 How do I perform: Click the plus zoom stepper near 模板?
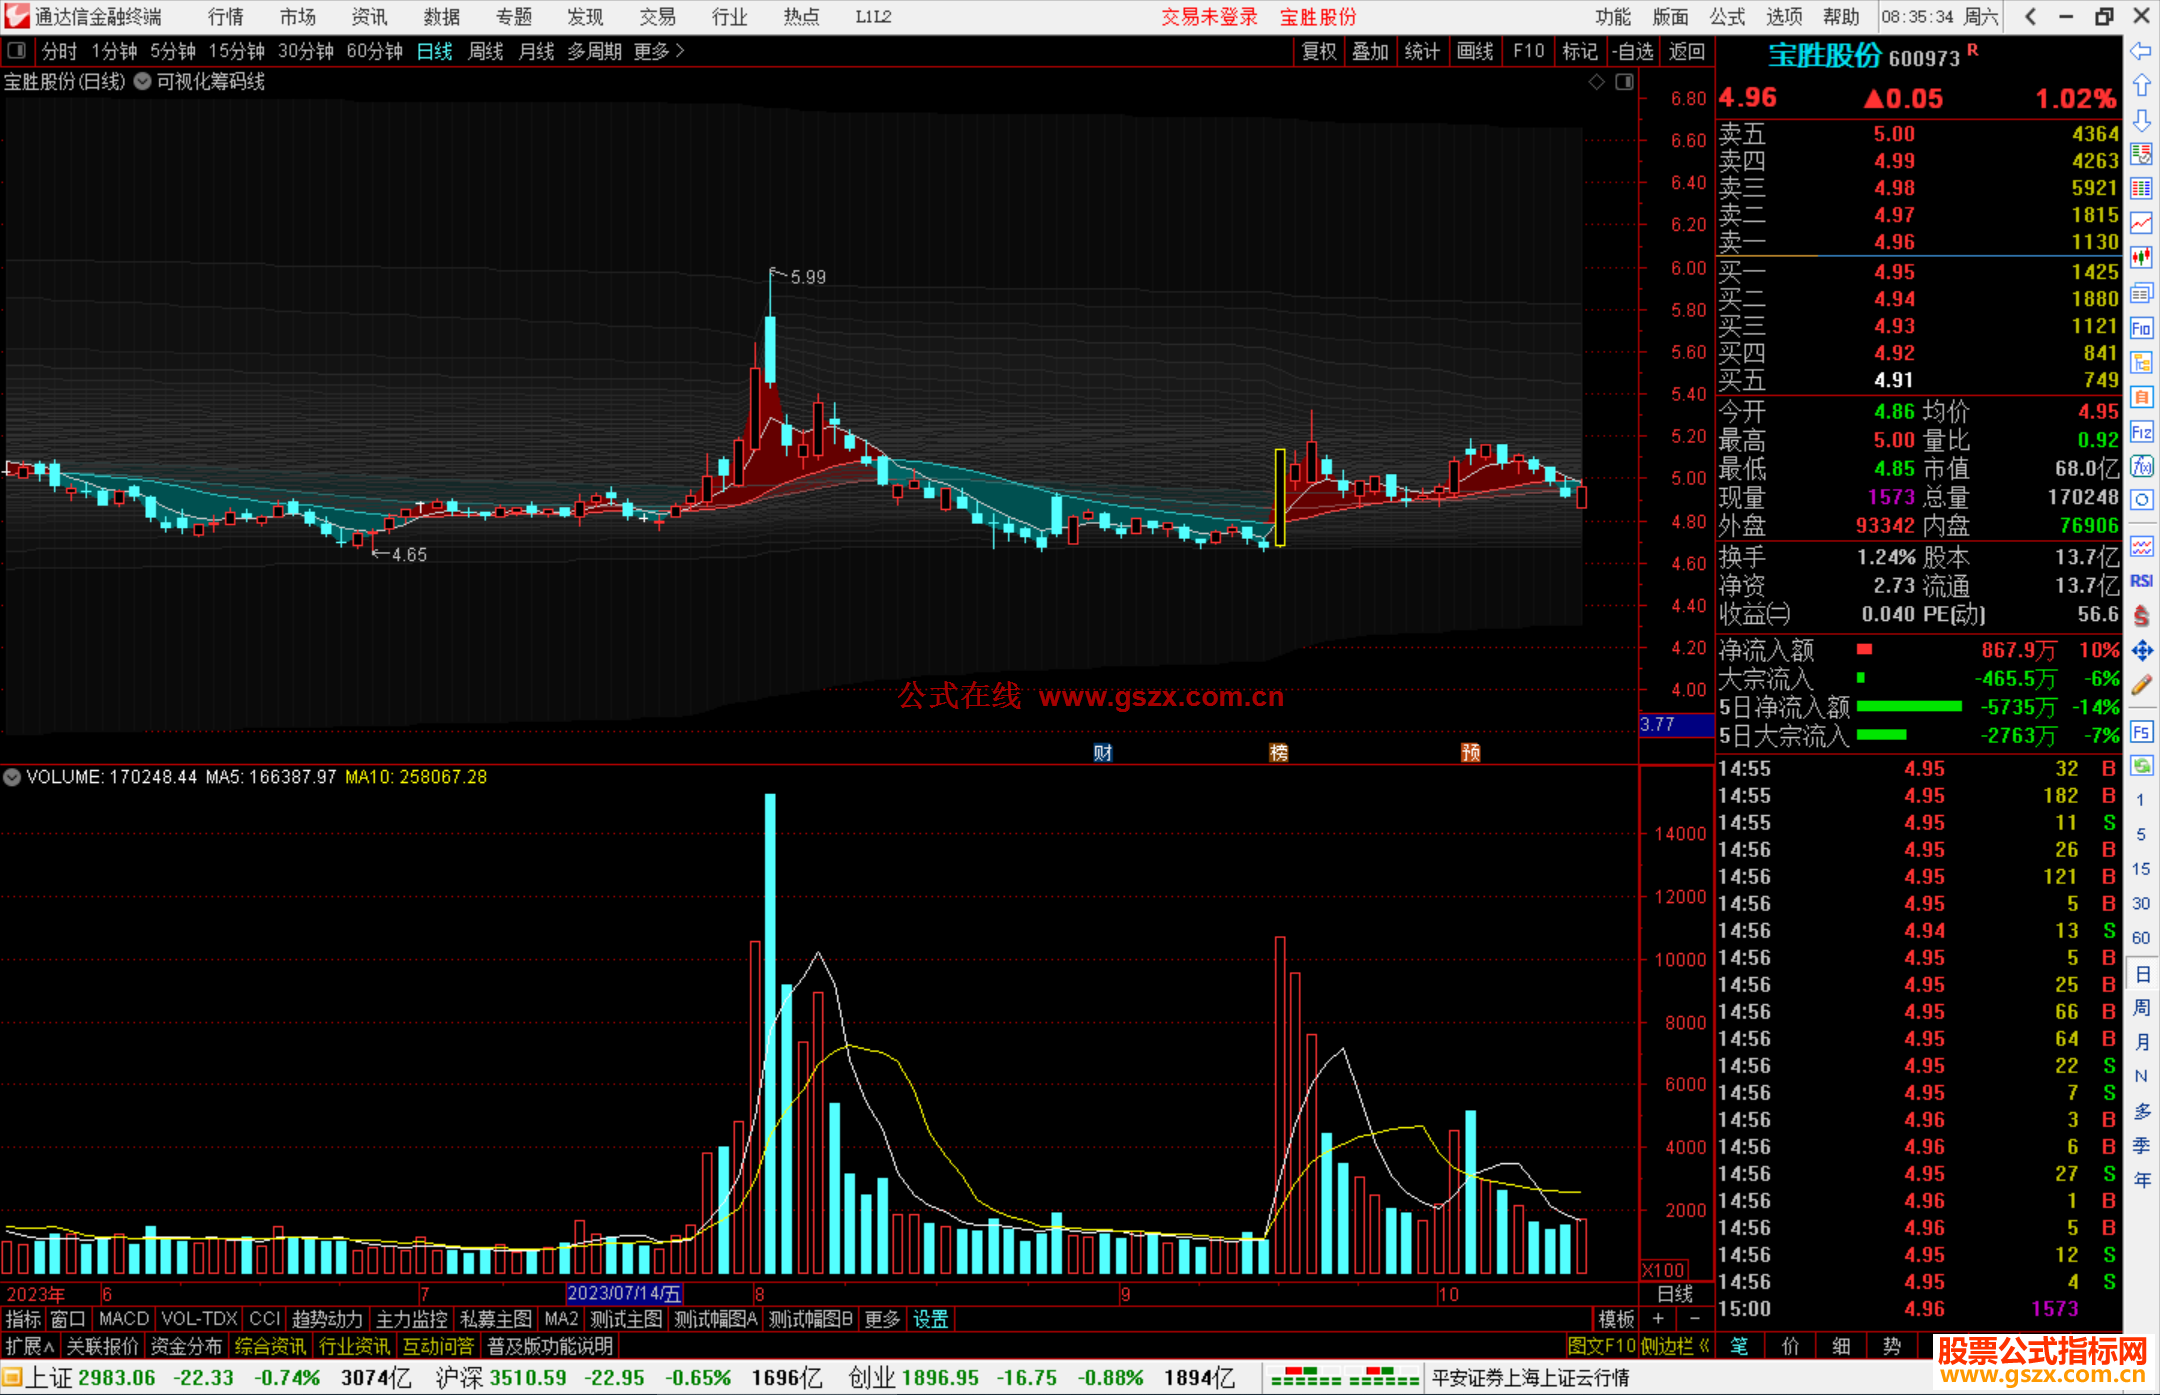[x=1658, y=1319]
